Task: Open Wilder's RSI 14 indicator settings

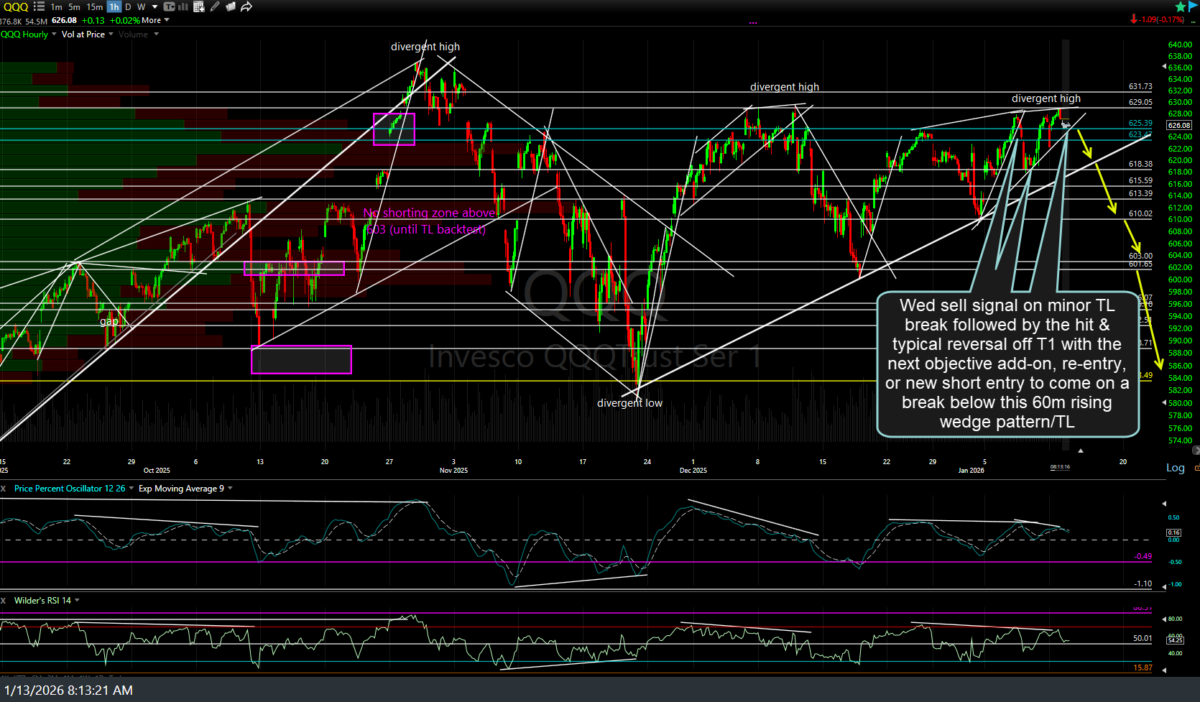Action: (x=45, y=600)
